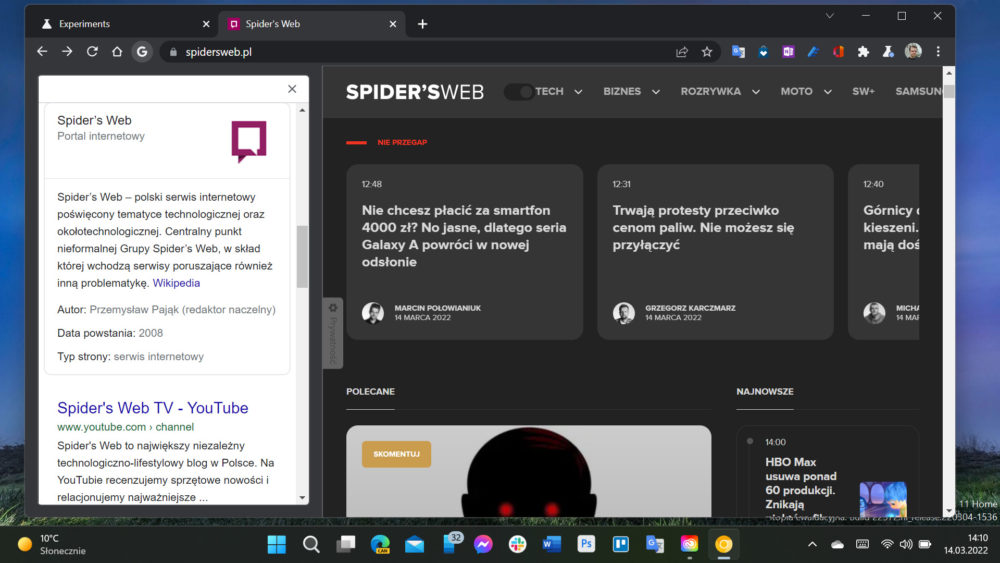Open the clock and date 14:10
Image resolution: width=1000 pixels, height=563 pixels.
click(966, 545)
